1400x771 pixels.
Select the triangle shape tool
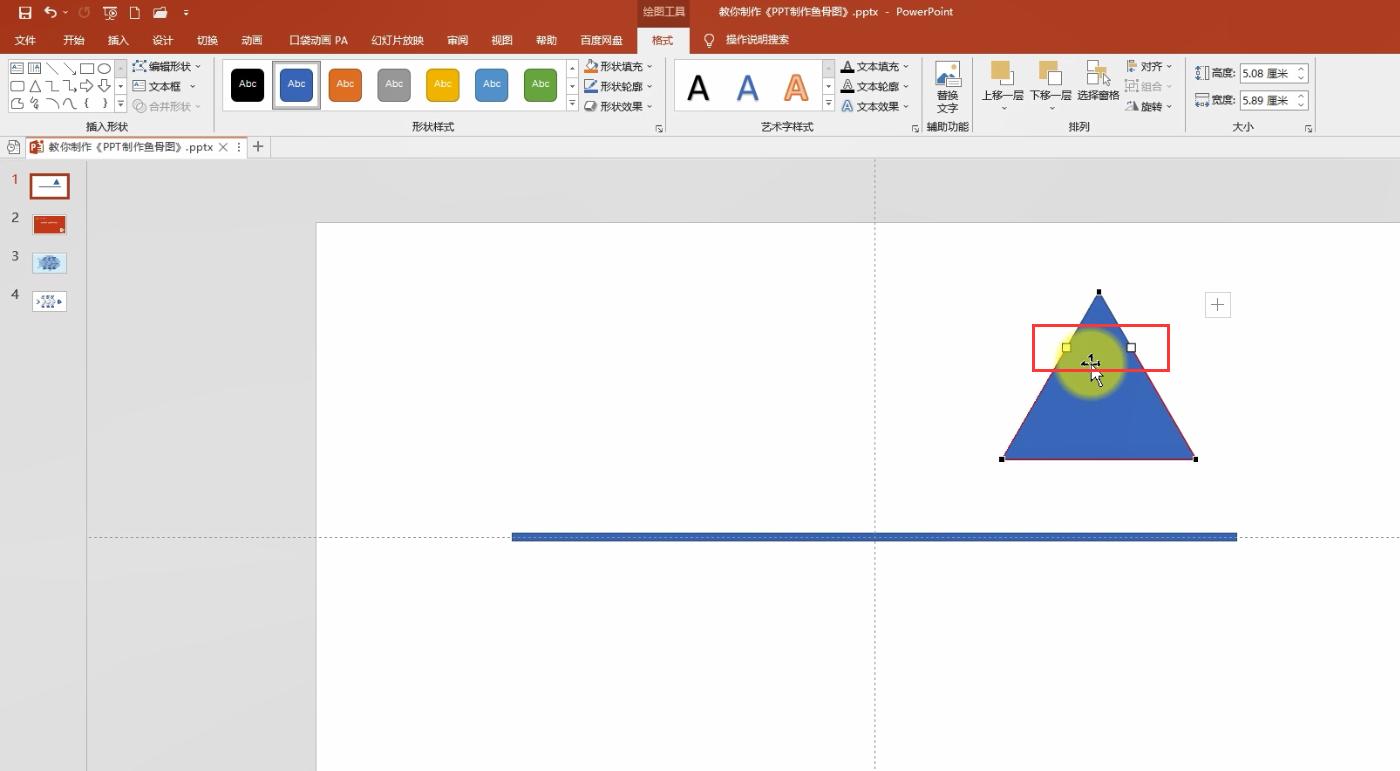click(35, 86)
